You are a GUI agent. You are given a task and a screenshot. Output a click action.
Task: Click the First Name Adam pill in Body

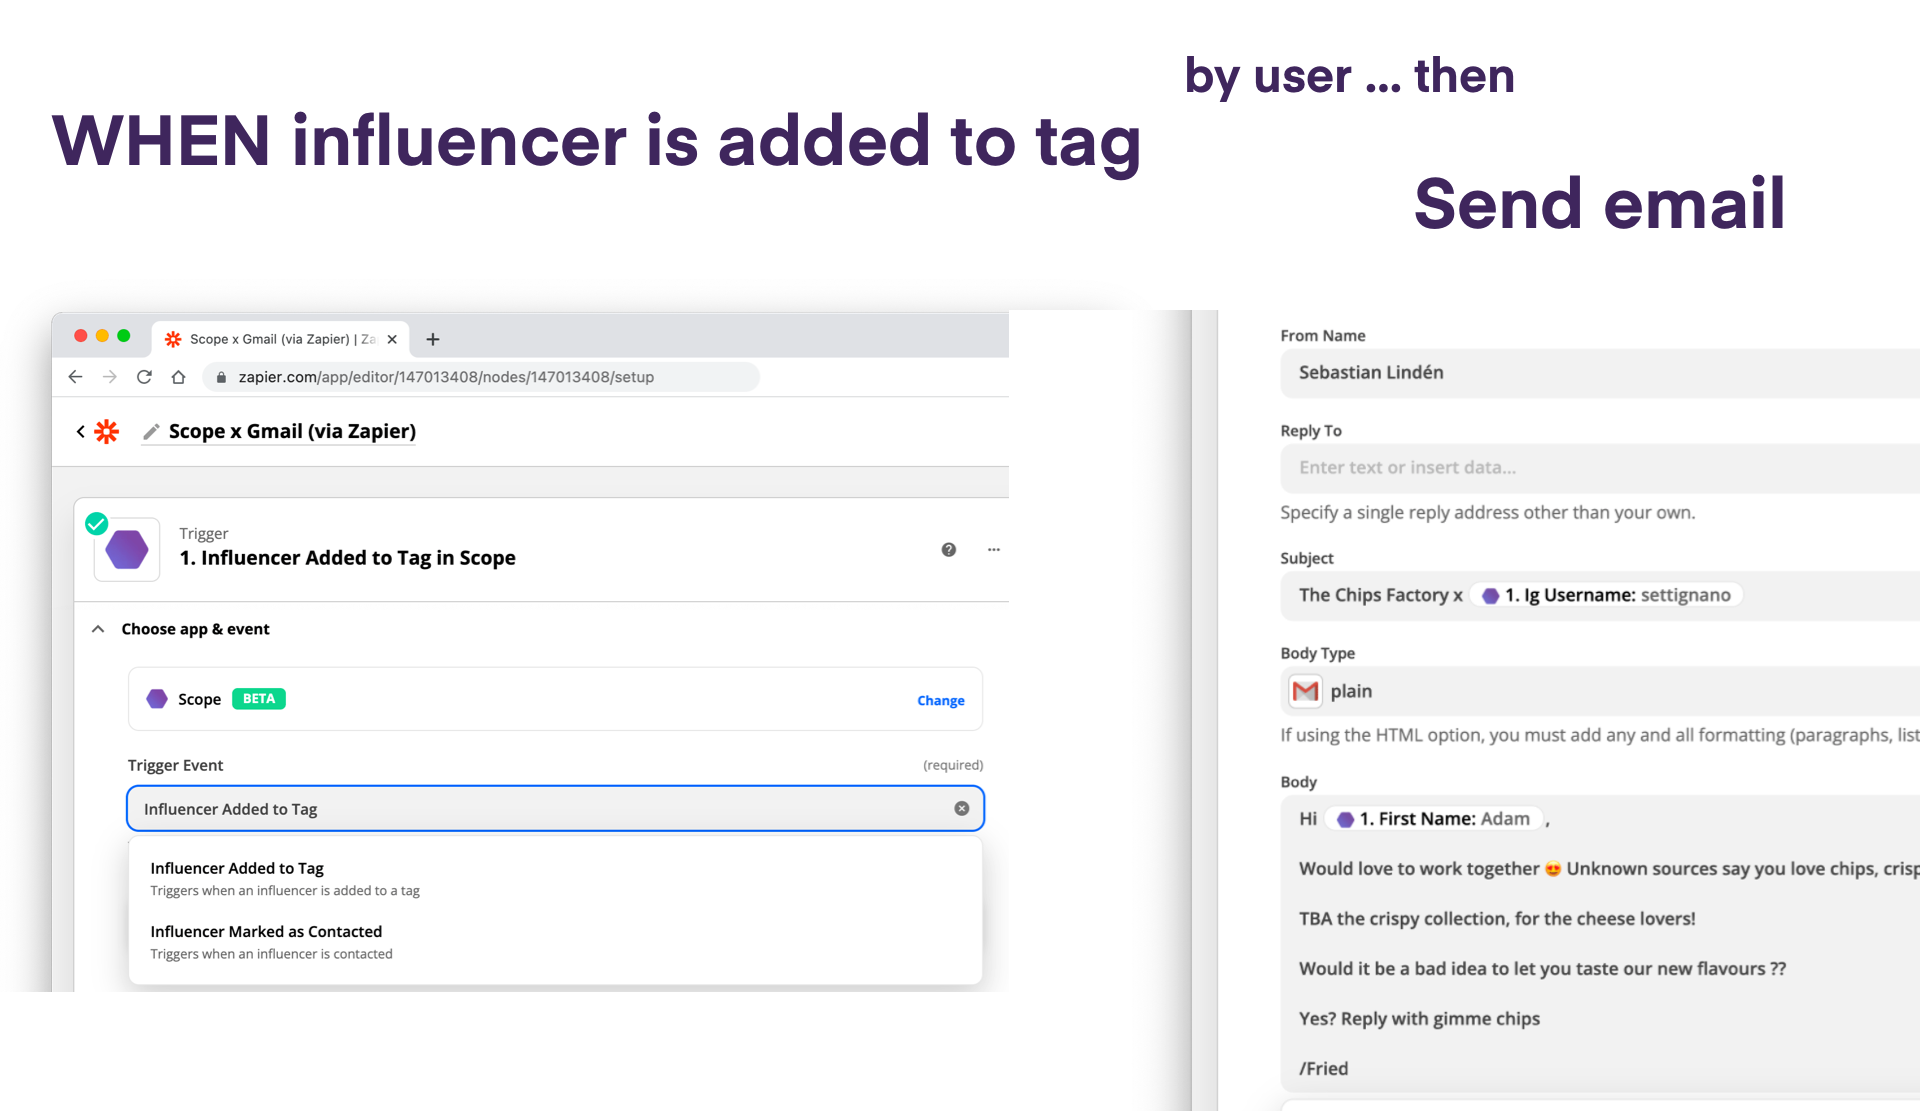(x=1434, y=819)
